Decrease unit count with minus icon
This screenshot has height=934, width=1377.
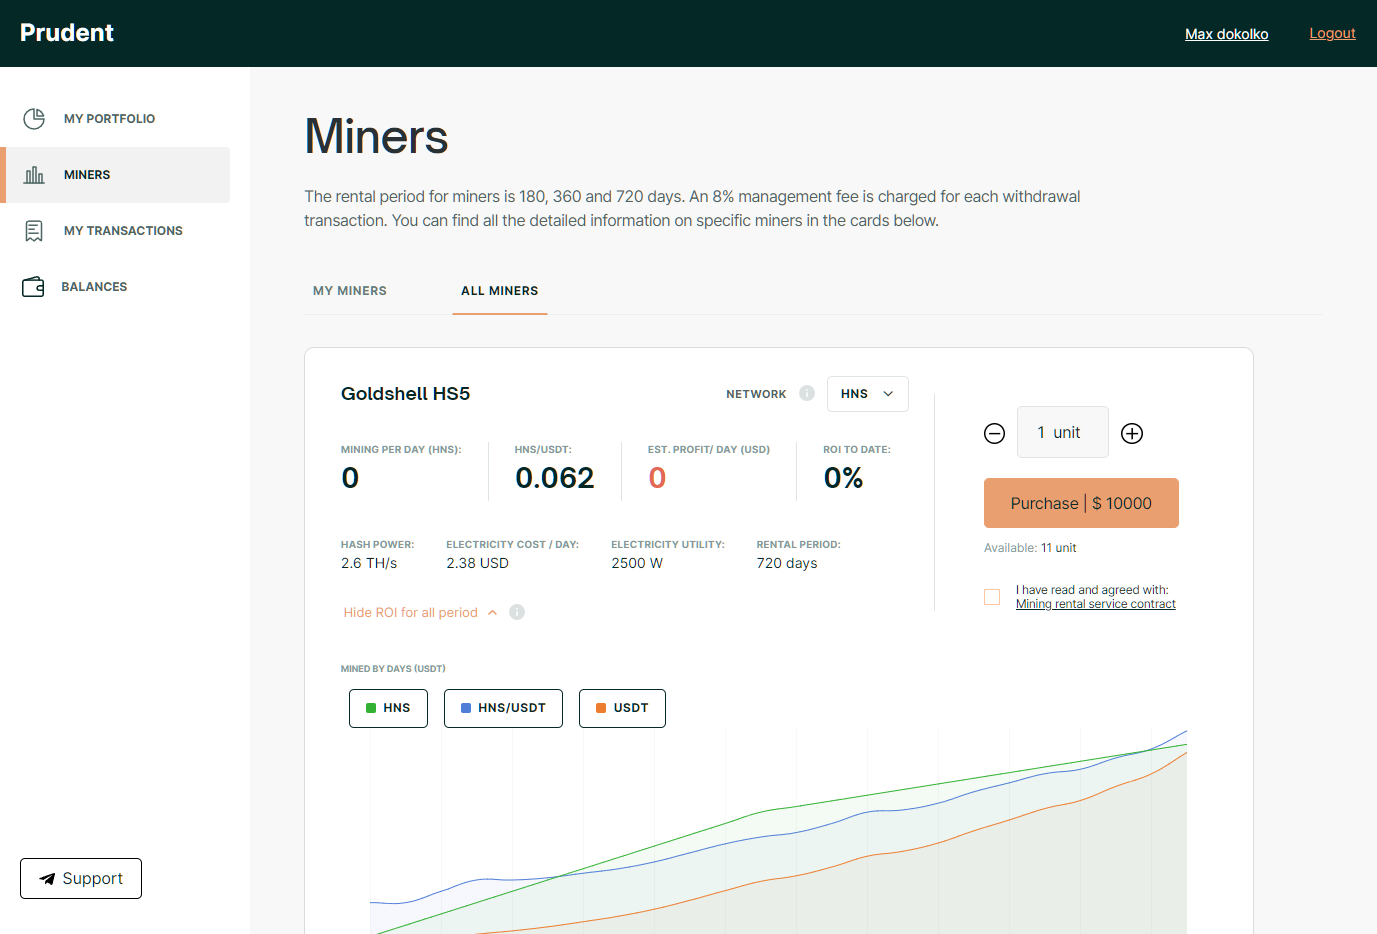[994, 433]
